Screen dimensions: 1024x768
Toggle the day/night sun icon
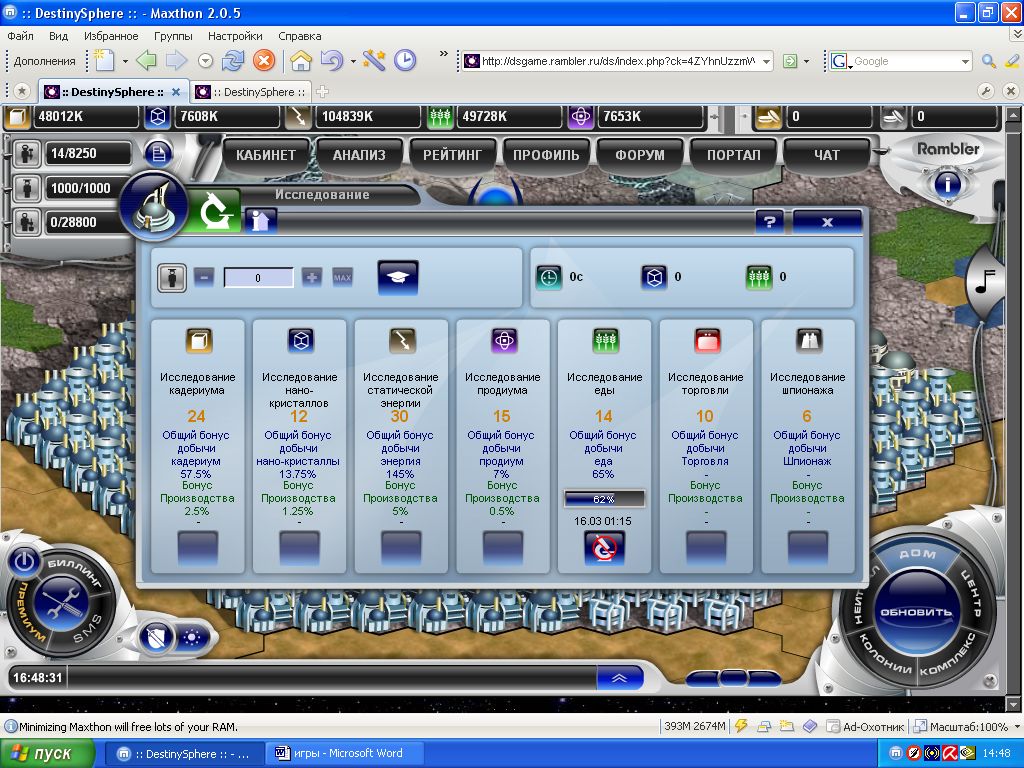(x=192, y=636)
